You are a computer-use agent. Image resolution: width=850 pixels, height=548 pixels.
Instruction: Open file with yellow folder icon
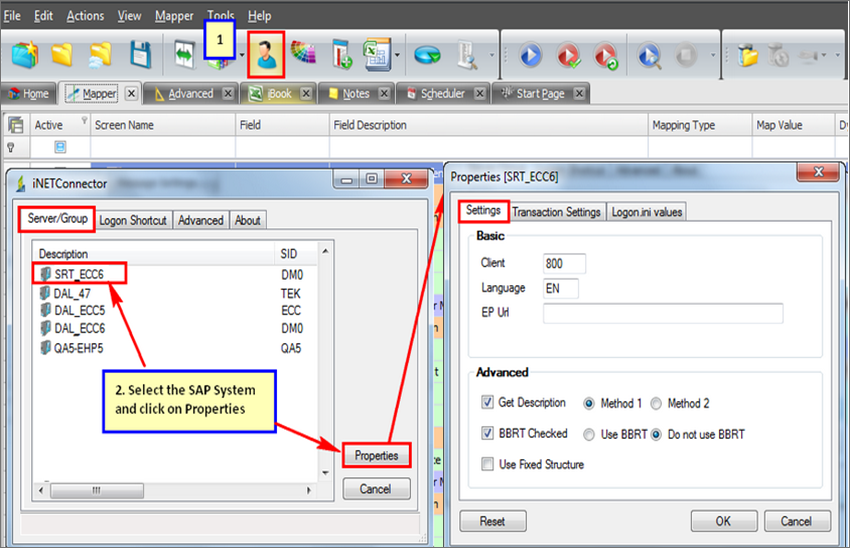click(x=62, y=55)
